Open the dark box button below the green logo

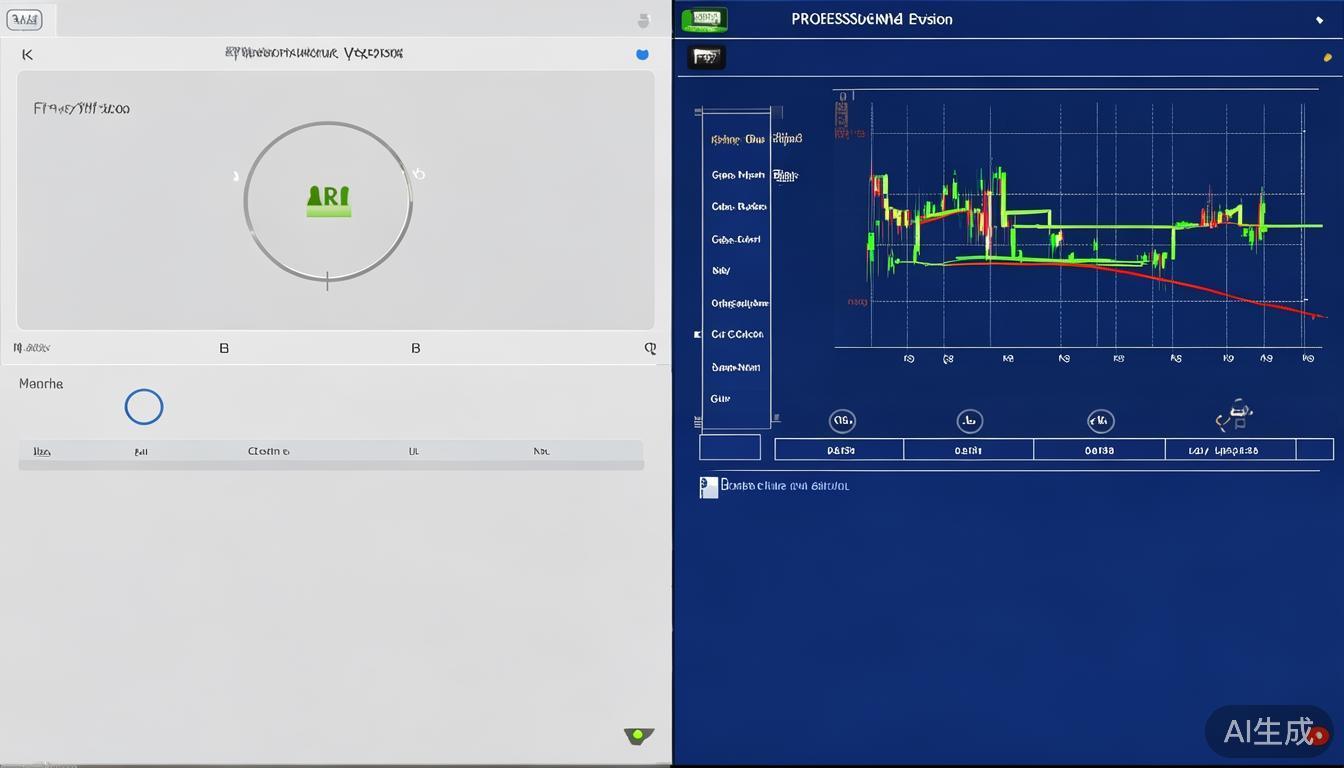706,58
